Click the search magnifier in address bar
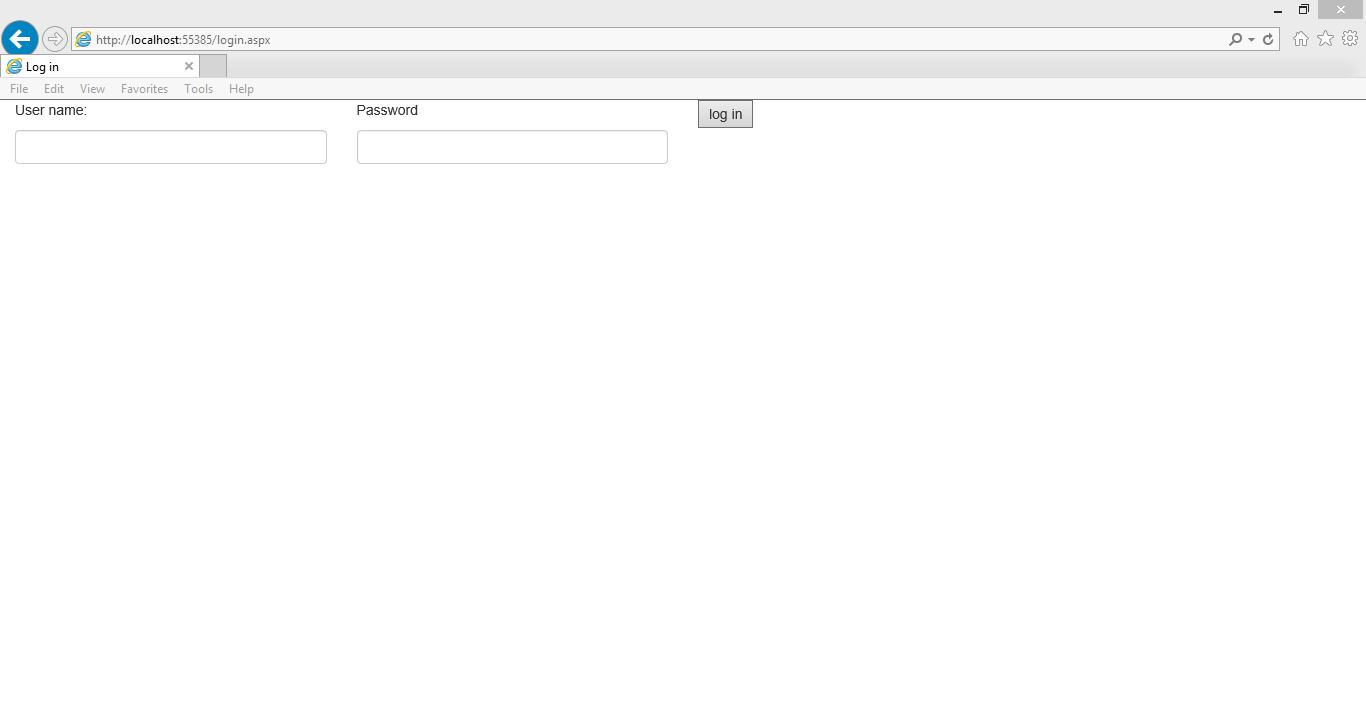Image resolution: width=1366 pixels, height=725 pixels. (x=1236, y=39)
